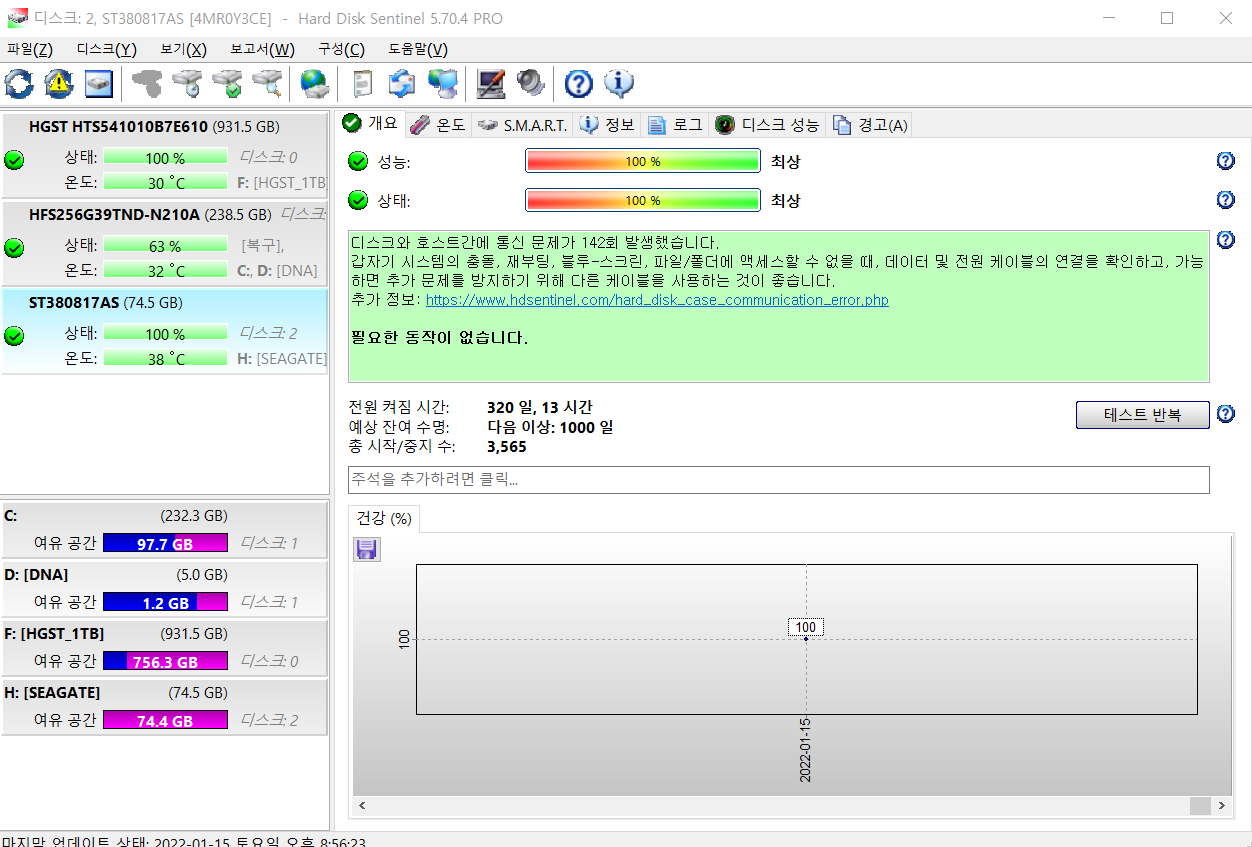The image size is (1252, 847).
Task: Click the globe with monitor network icon
Action: tap(442, 83)
